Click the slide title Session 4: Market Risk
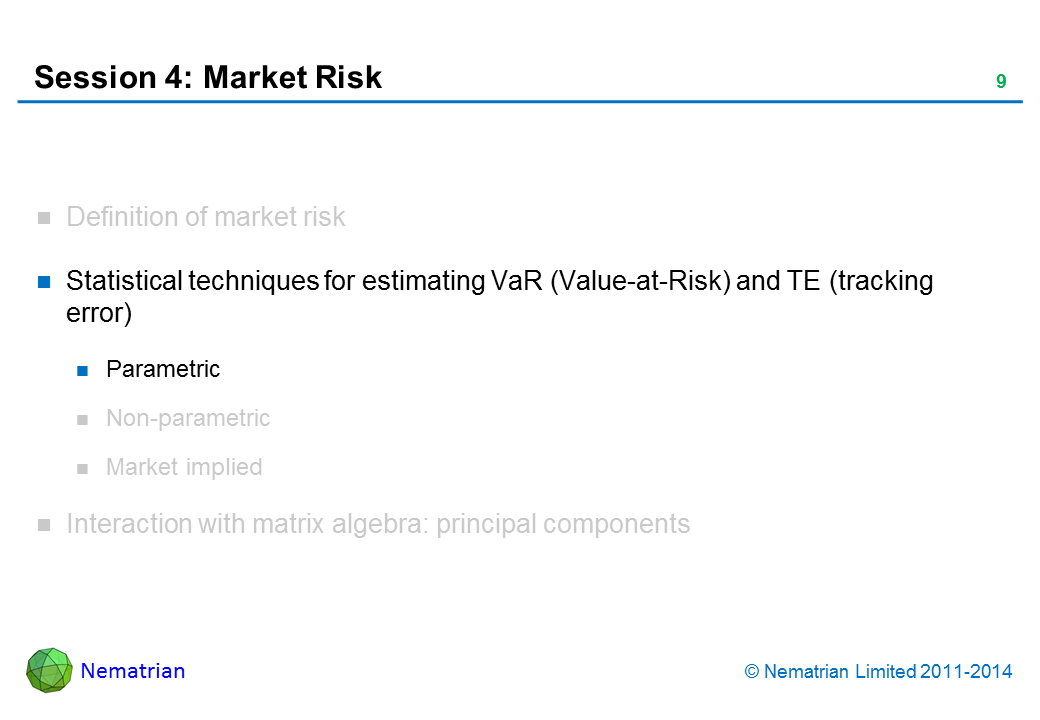1040x720 pixels. point(208,77)
